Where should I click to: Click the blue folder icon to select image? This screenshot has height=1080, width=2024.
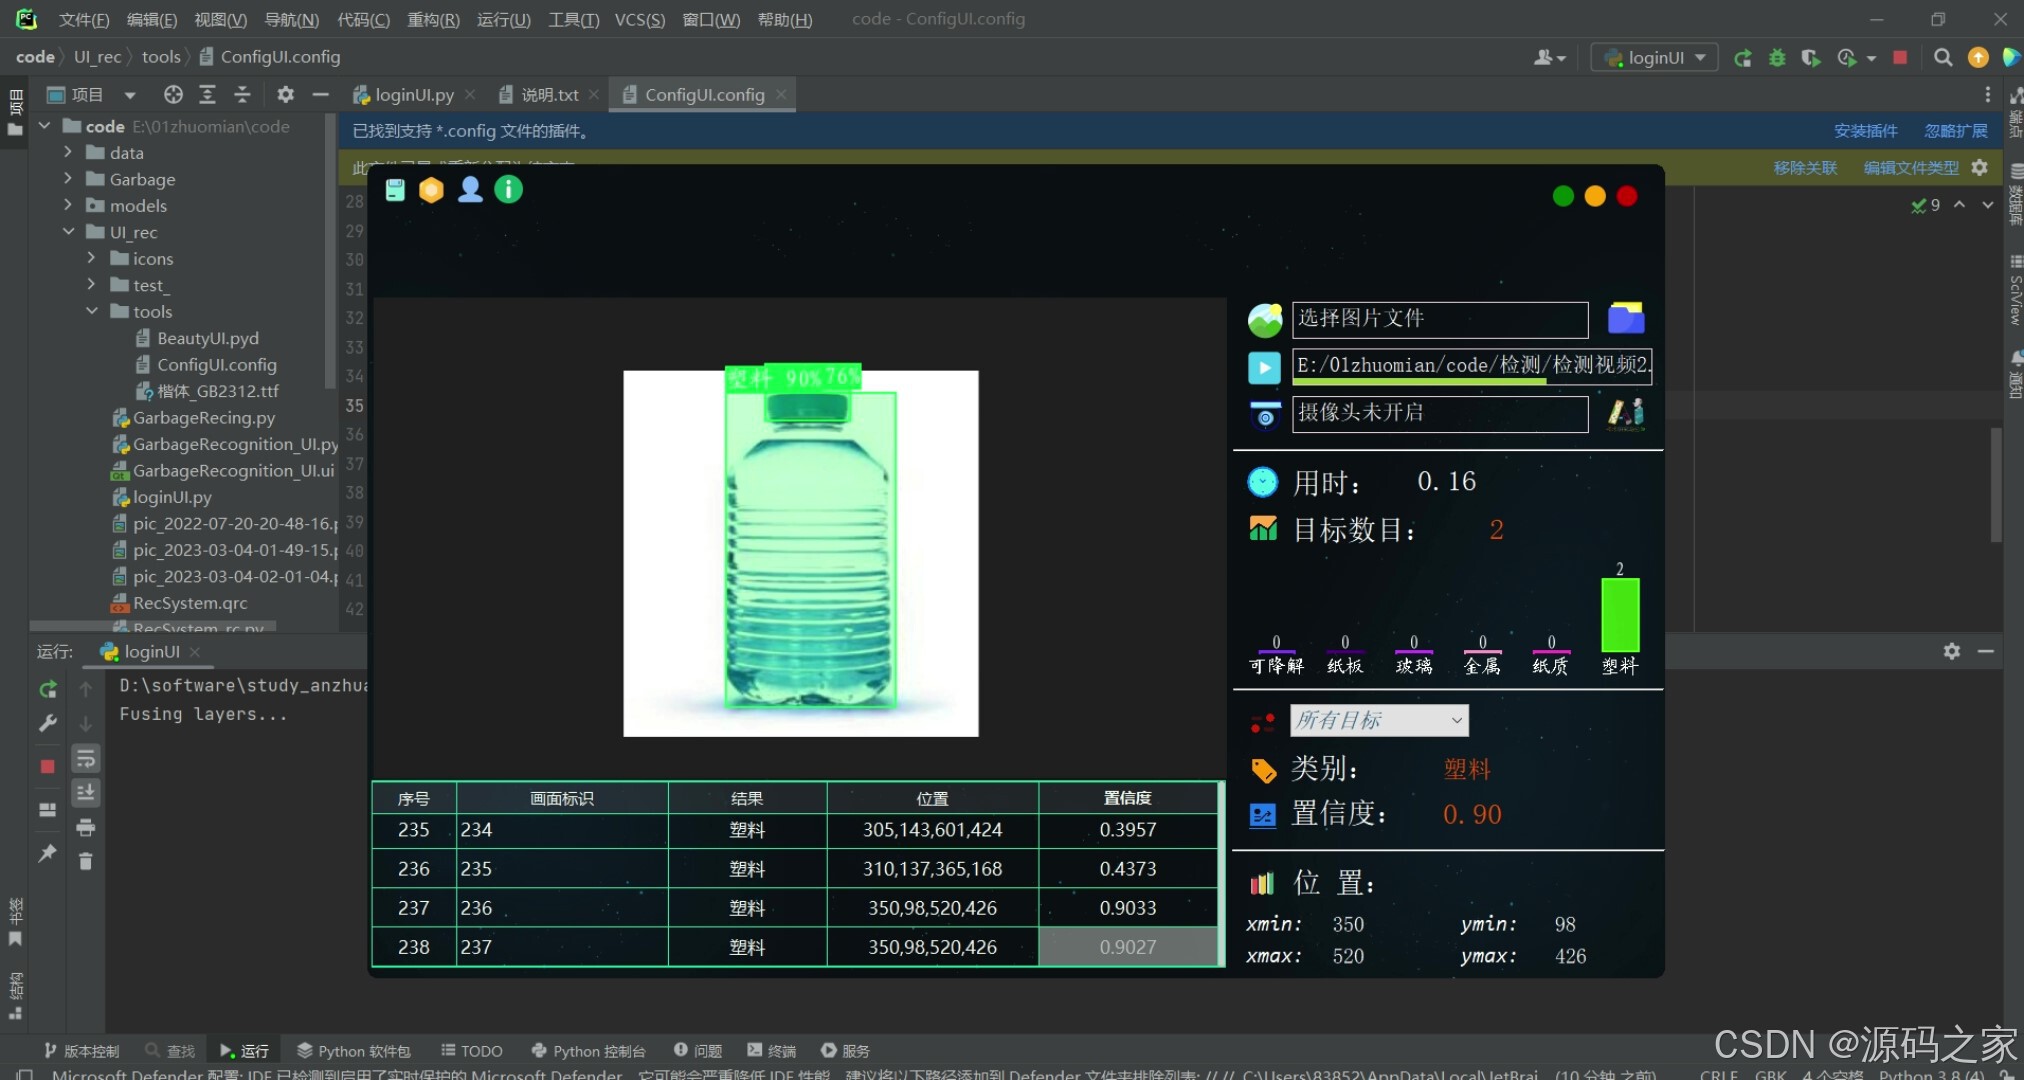coord(1626,319)
